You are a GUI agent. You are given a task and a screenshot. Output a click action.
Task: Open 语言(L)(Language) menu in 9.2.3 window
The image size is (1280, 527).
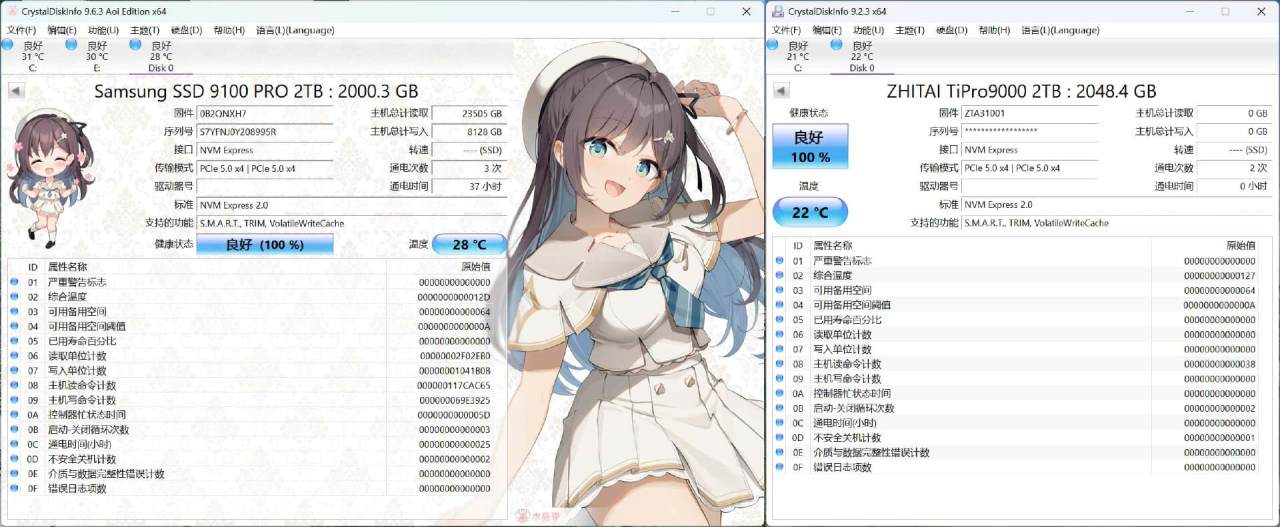[1060, 30]
